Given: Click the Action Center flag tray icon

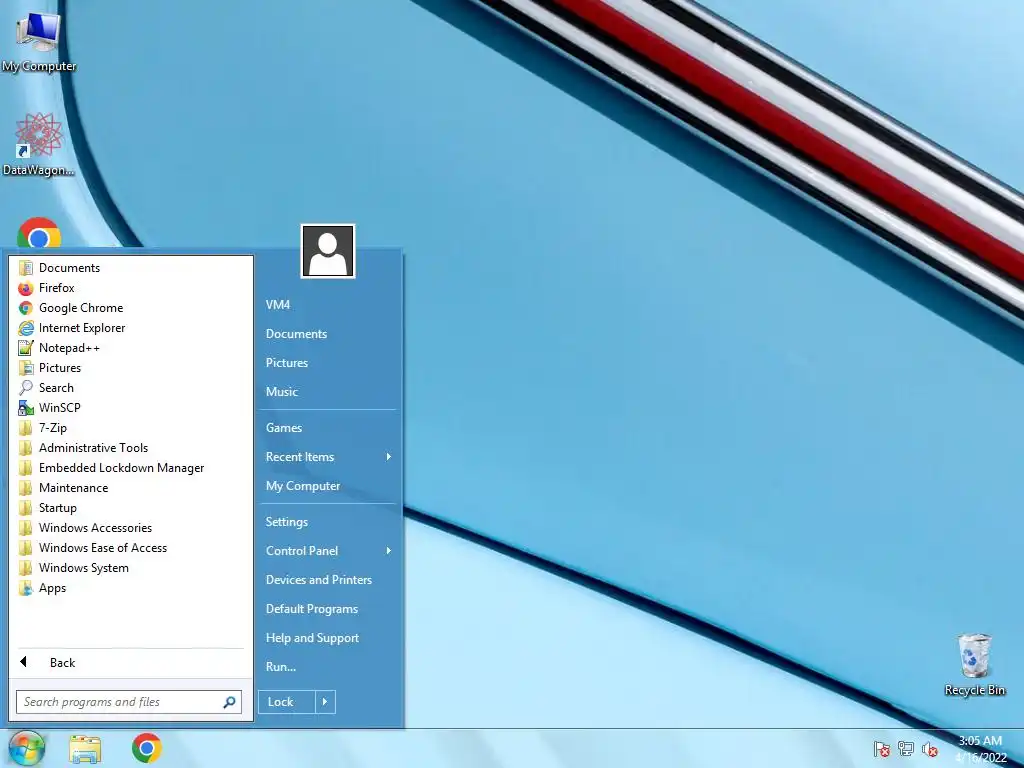Looking at the screenshot, I should tap(881, 748).
